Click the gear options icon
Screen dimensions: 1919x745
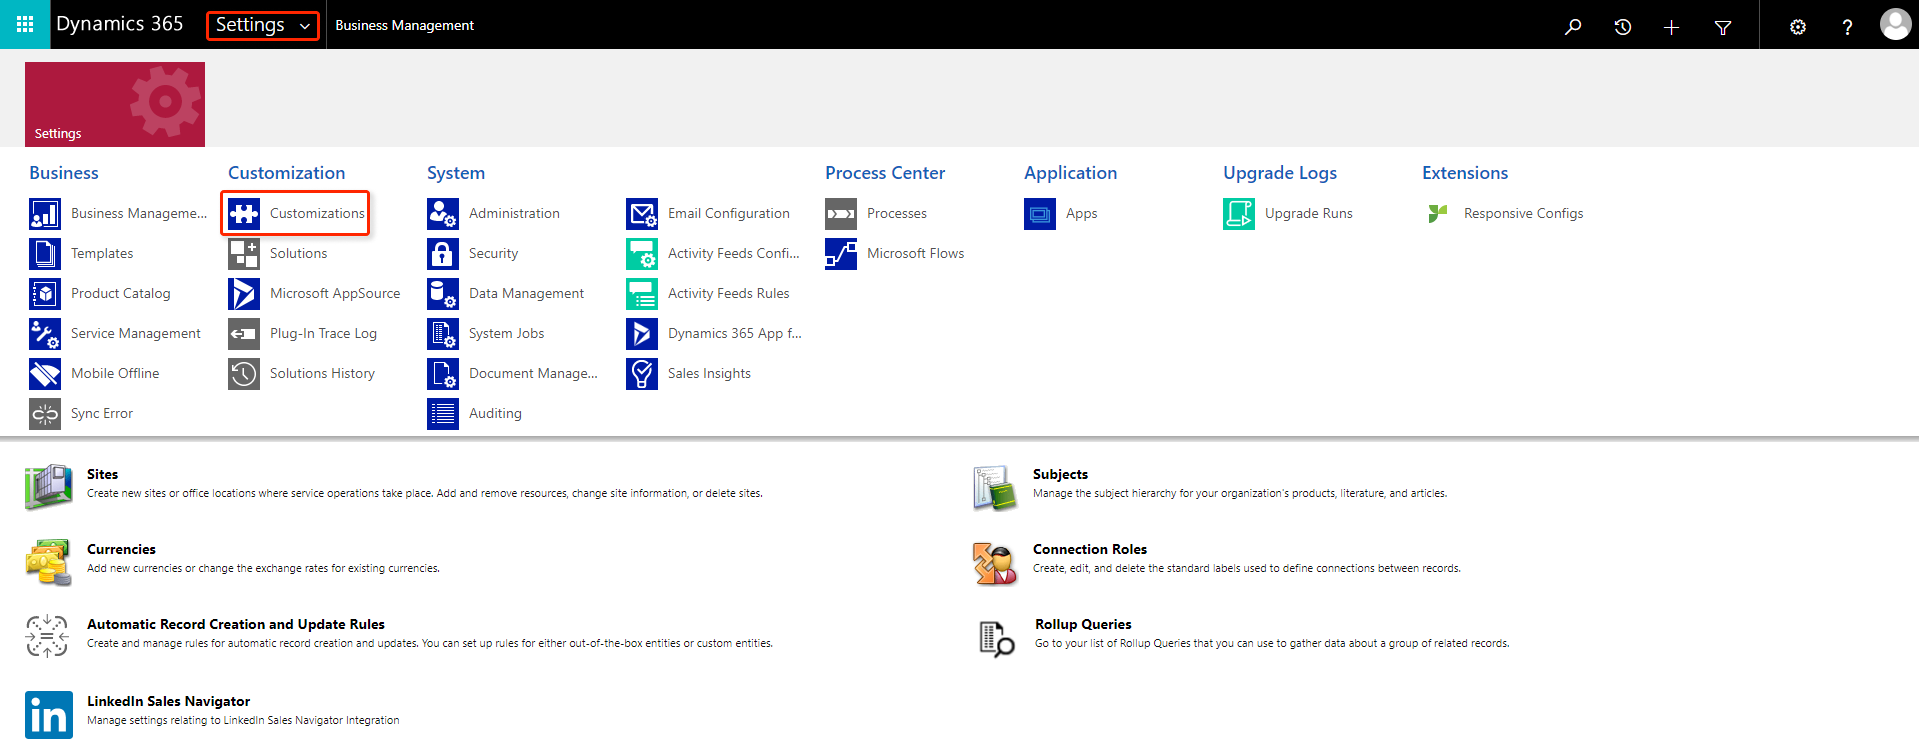coord(1798,27)
